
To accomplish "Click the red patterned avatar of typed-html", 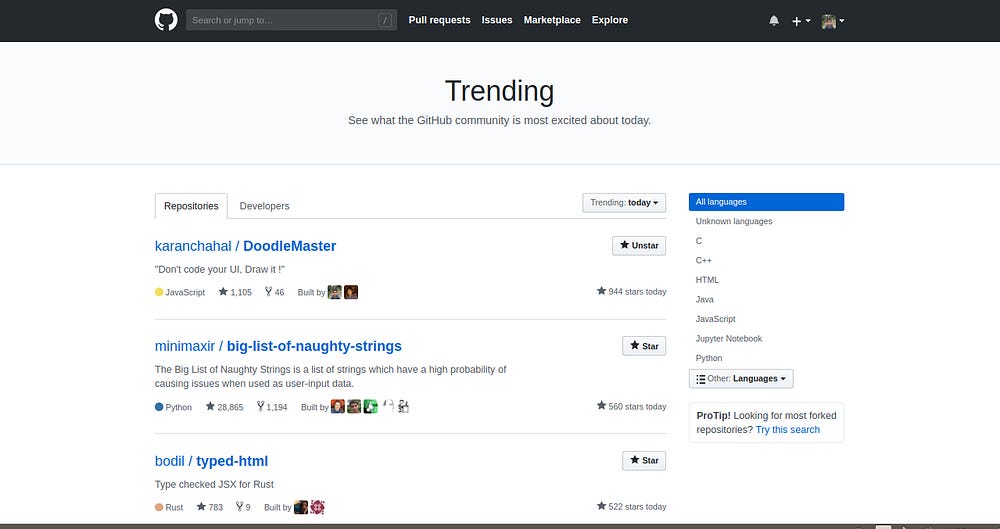I will point(318,507).
